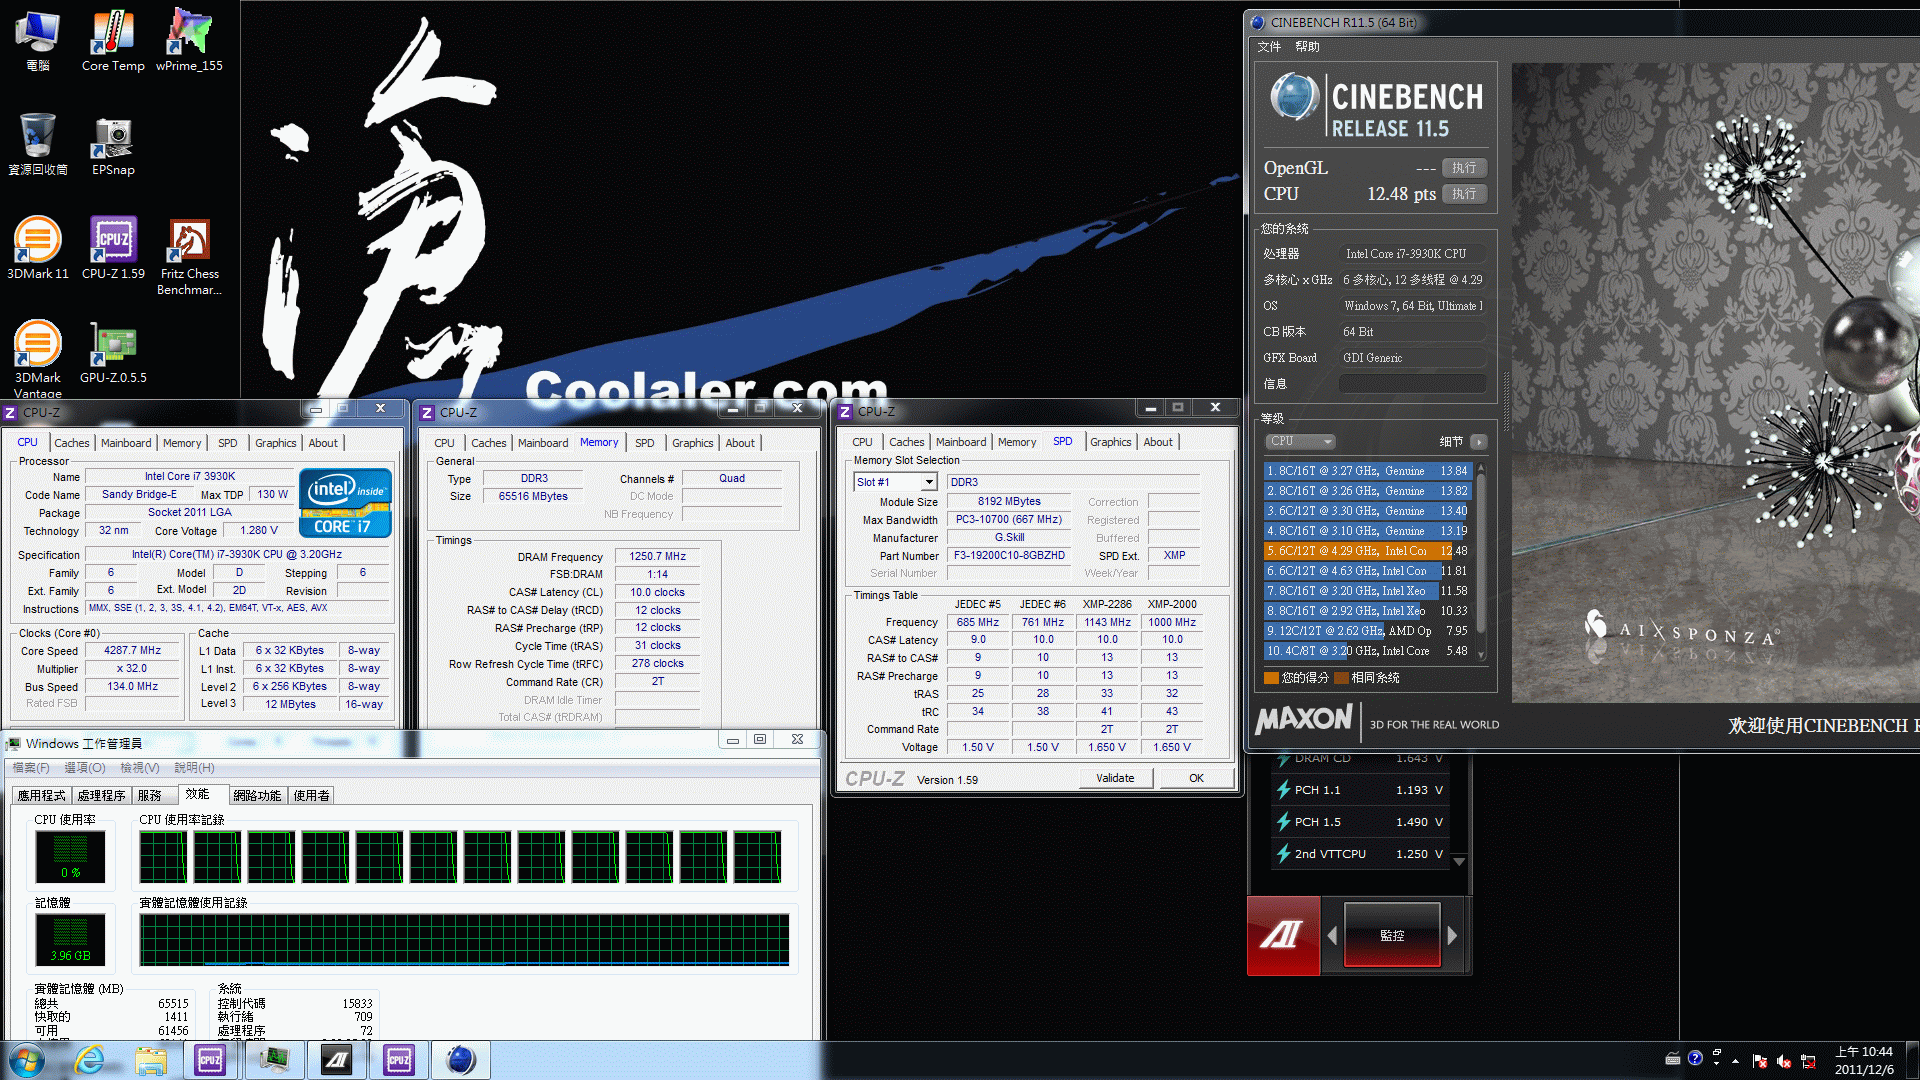Switch to Cinebench taskbar button
The image size is (1920, 1080).
pyautogui.click(x=461, y=1060)
